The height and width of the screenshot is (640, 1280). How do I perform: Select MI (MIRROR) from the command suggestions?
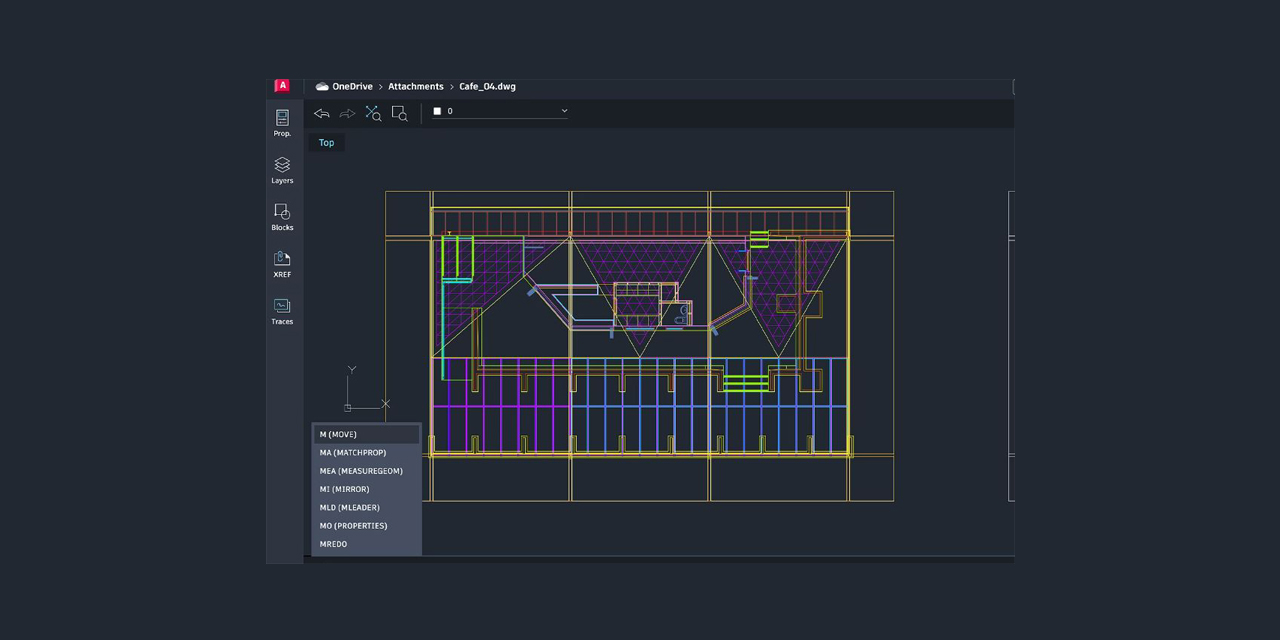pos(344,489)
